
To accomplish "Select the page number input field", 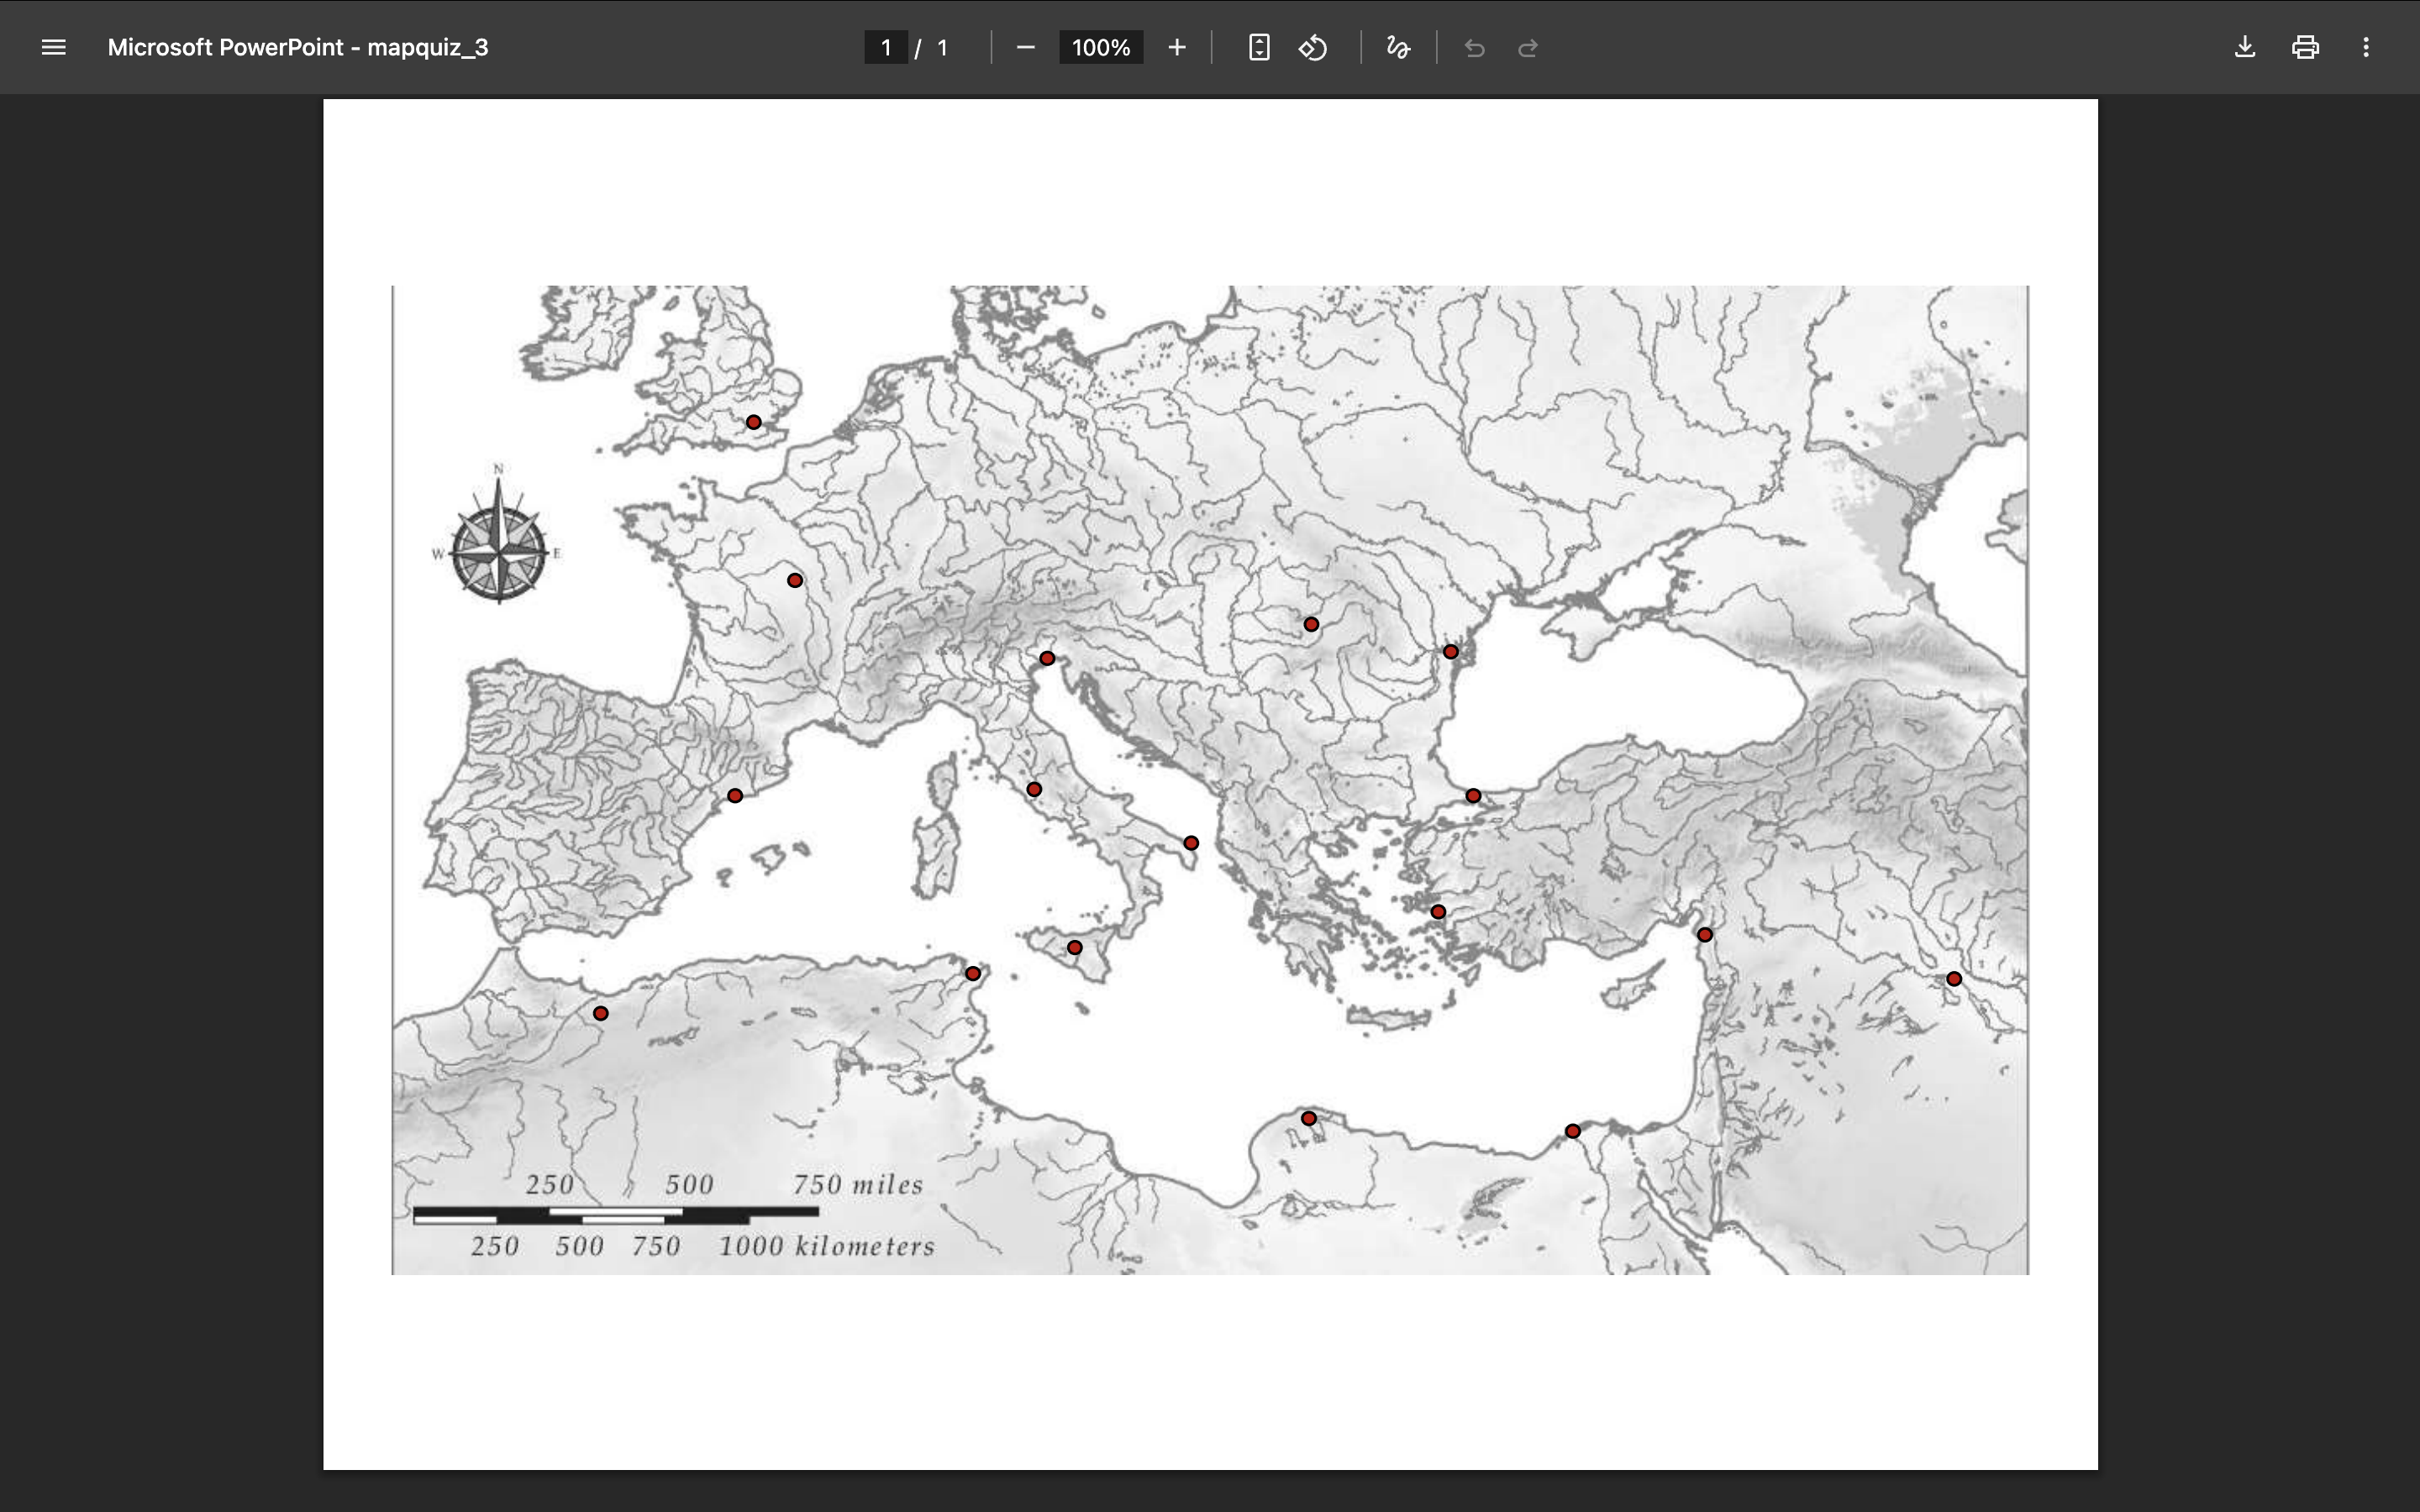I will click(886, 47).
